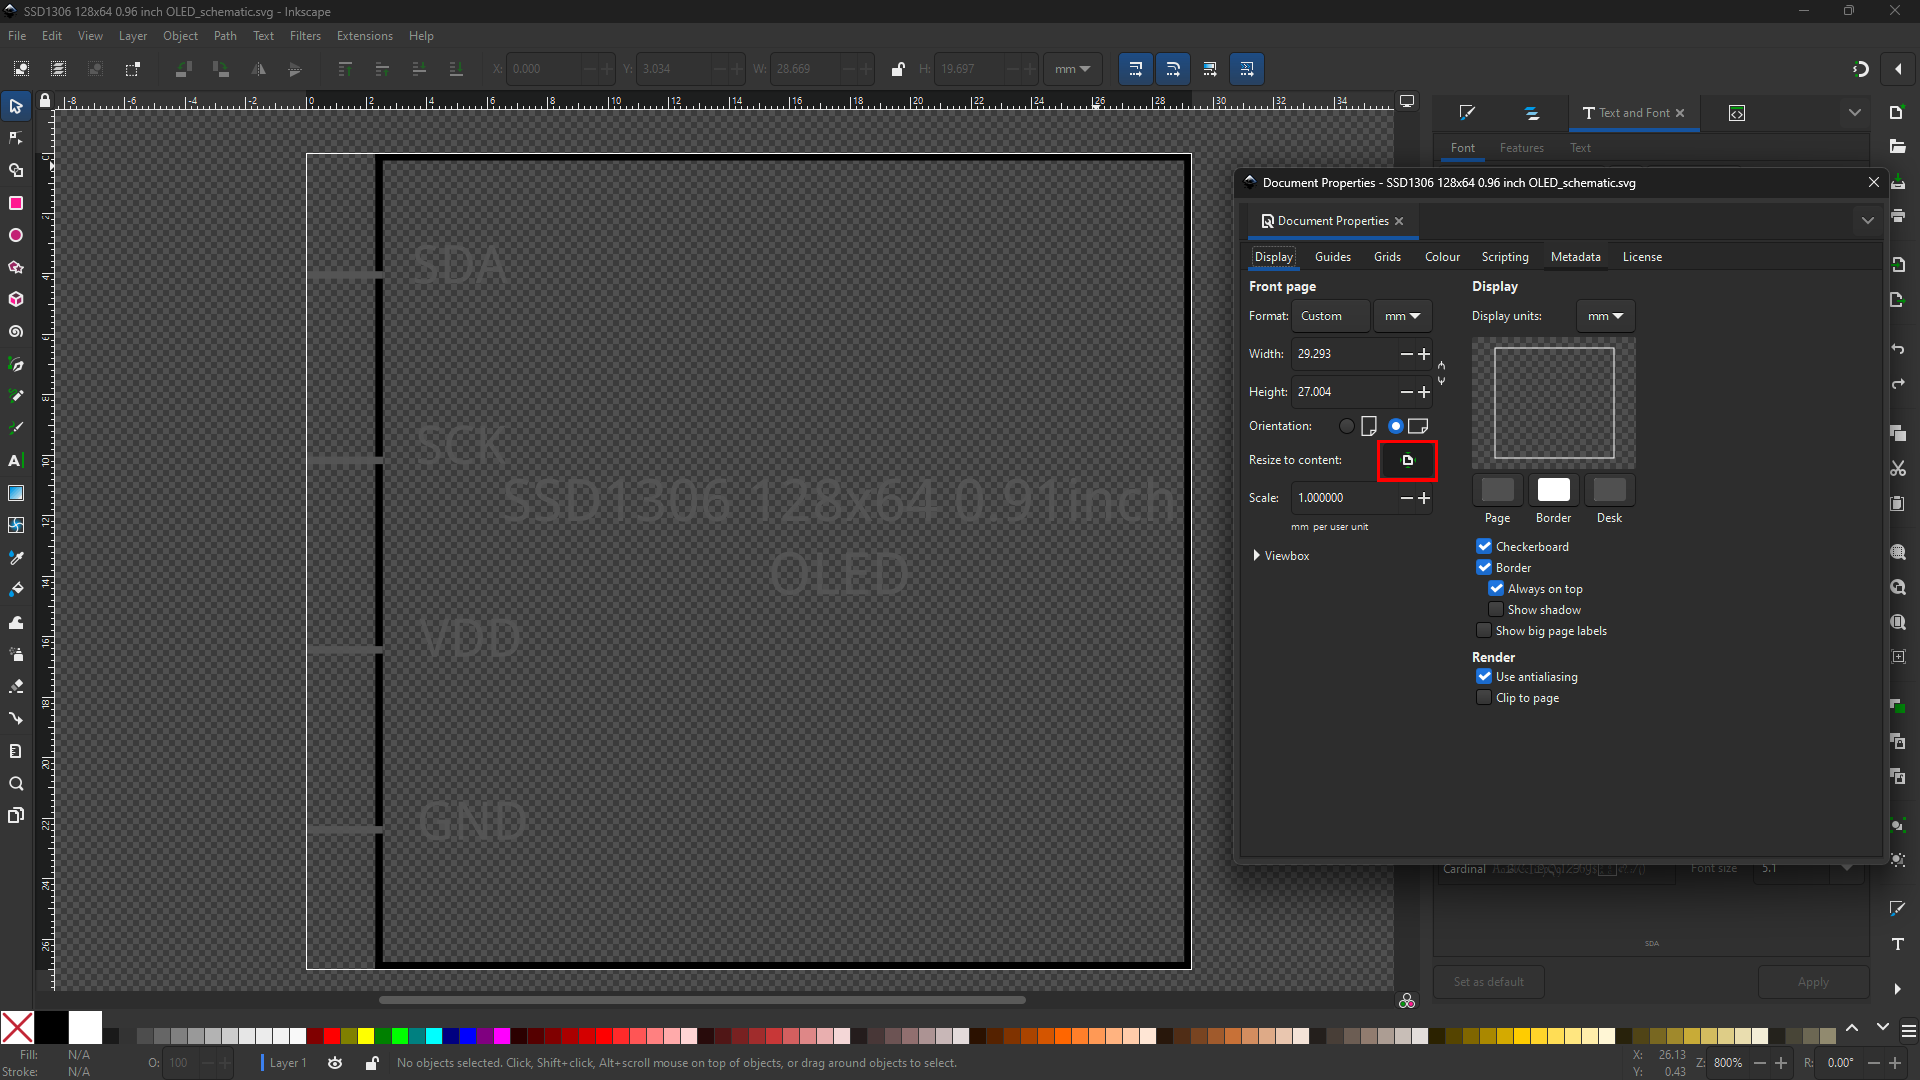Toggle Checkerboard background display
1920x1080 pixels.
pos(1485,546)
